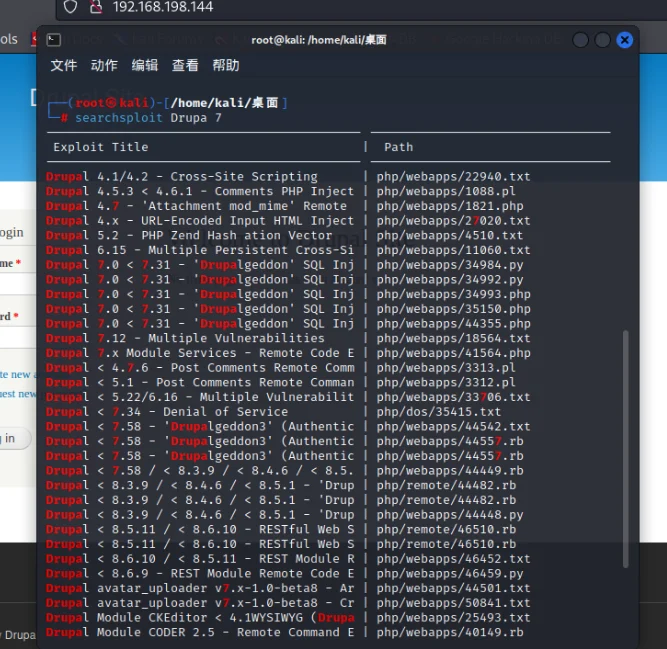Click path php/webapps/33706.txt

453,397
